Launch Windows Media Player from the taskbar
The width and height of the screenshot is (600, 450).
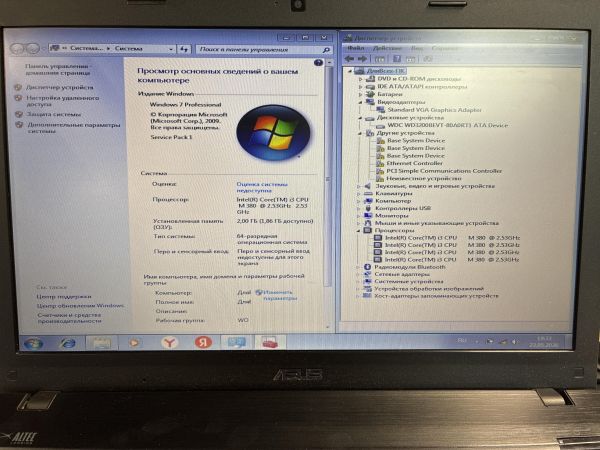coord(134,343)
